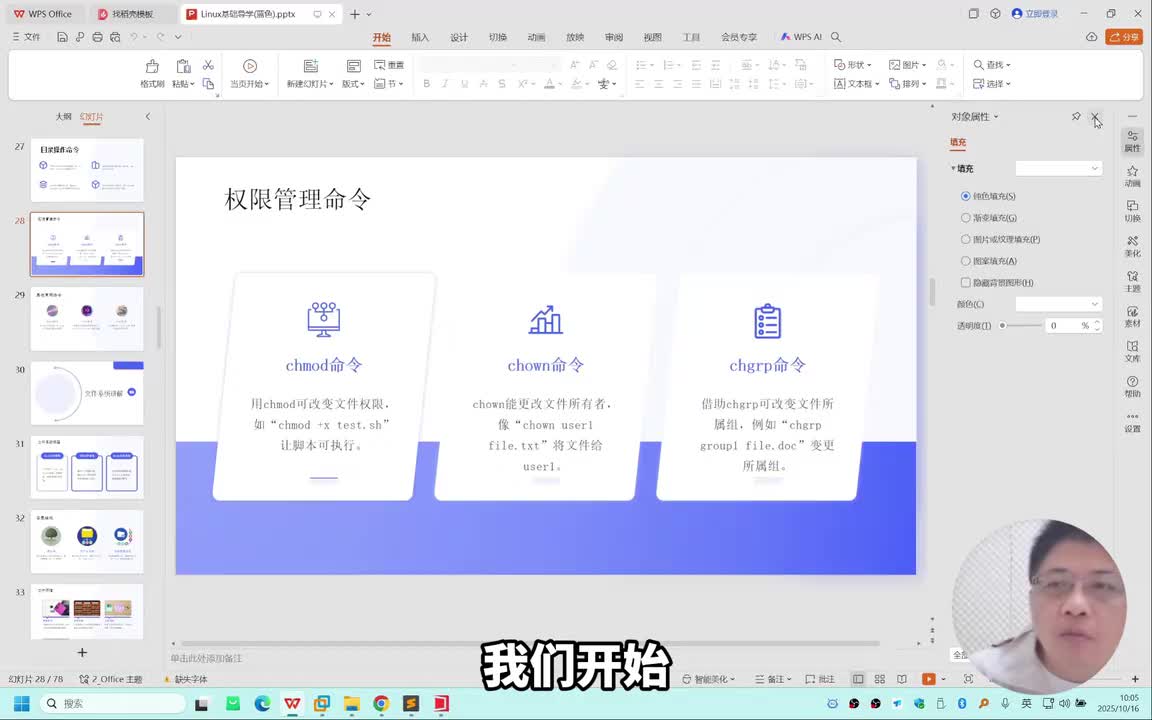This screenshot has height=720, width=1152.
Task: Pin the Object Properties panel
Action: [1076, 116]
